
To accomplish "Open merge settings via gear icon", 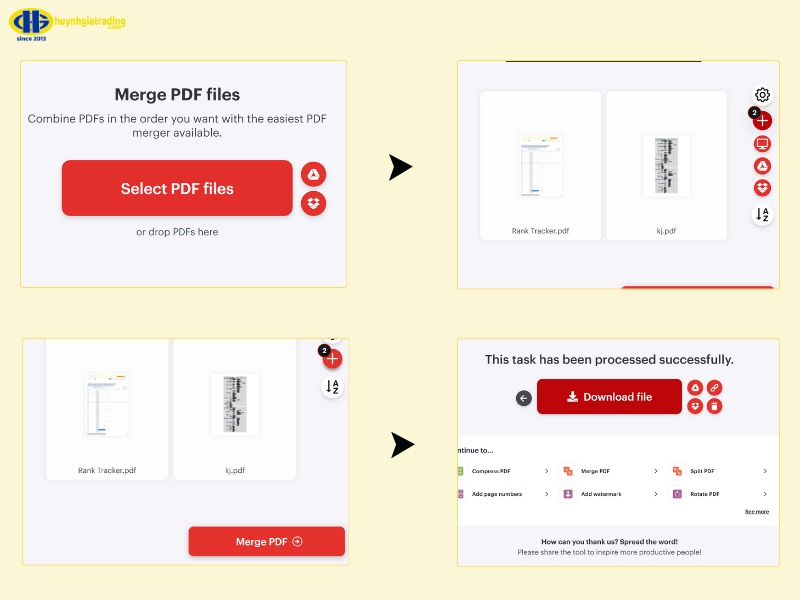I will click(762, 93).
